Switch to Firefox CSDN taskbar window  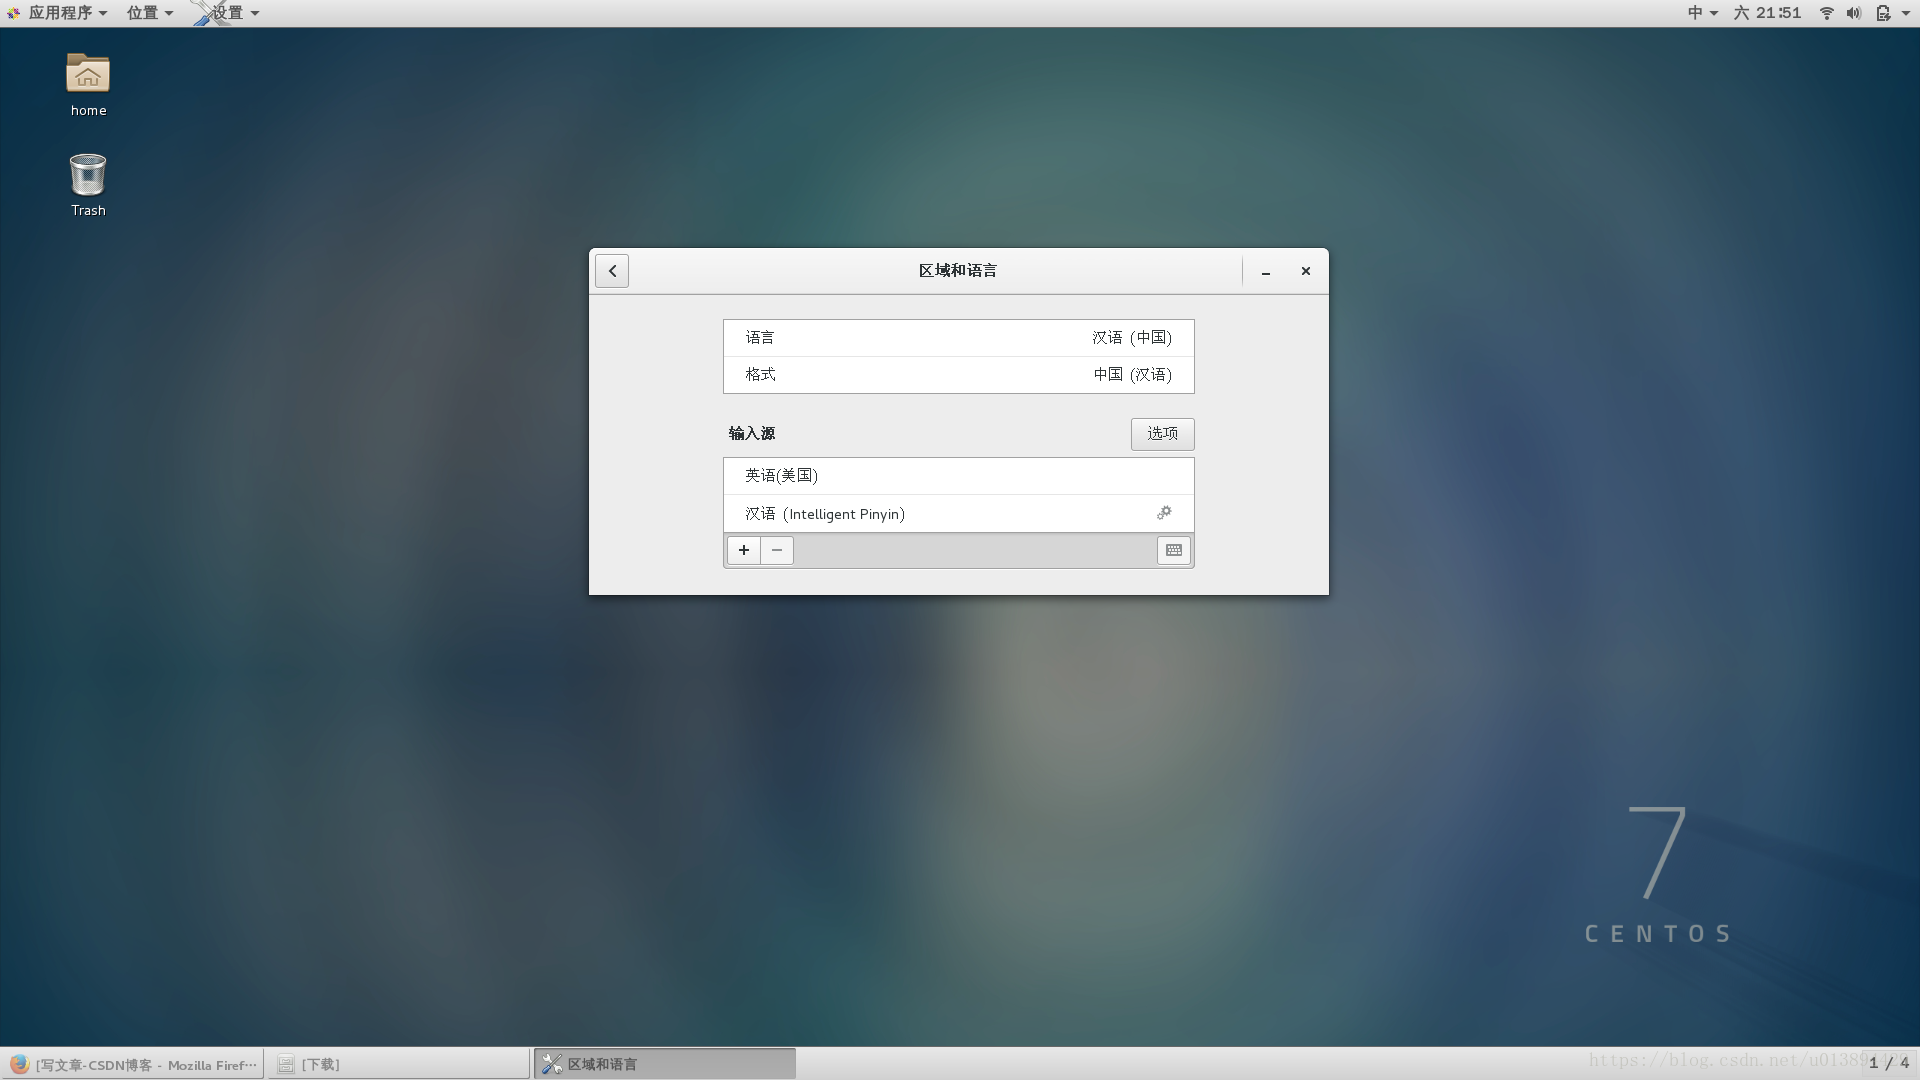click(132, 1064)
